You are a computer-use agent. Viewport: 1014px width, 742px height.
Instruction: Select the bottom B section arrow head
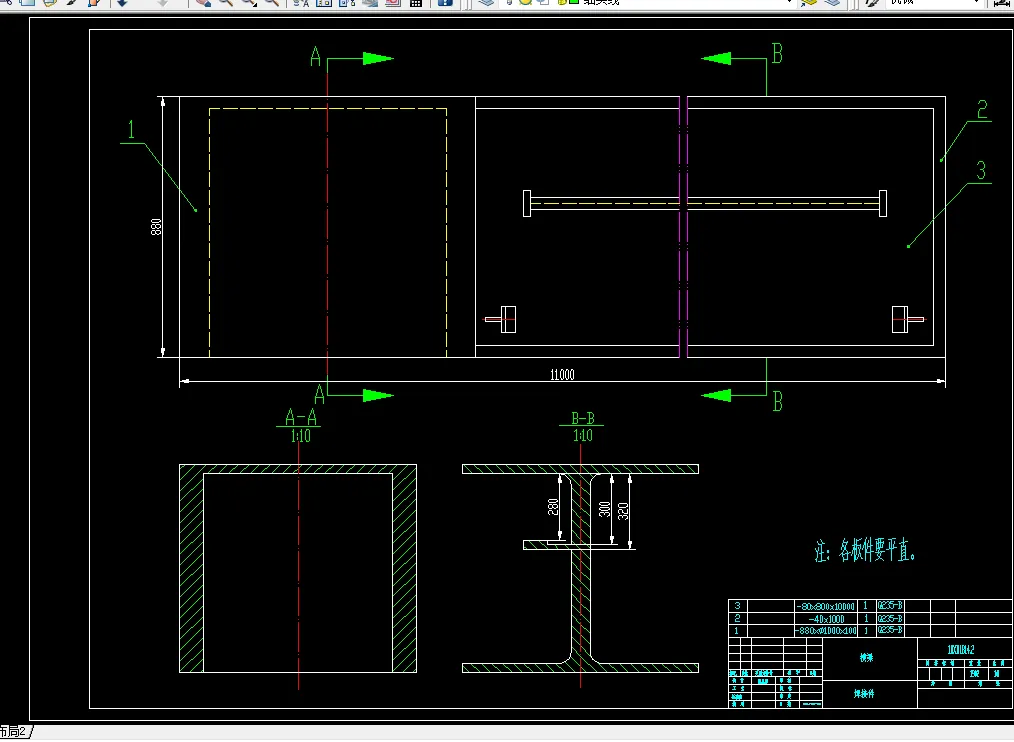717,395
